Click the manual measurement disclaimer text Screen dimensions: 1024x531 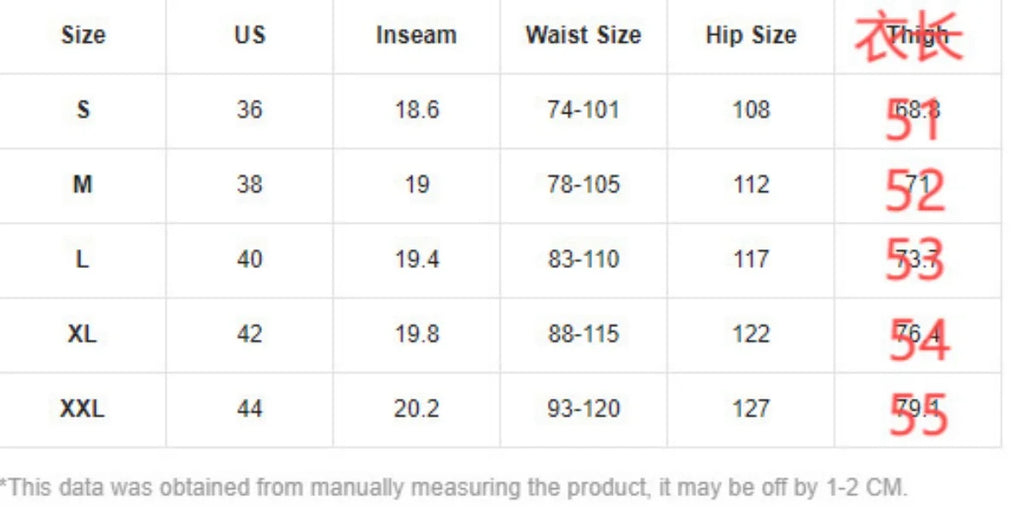453,489
